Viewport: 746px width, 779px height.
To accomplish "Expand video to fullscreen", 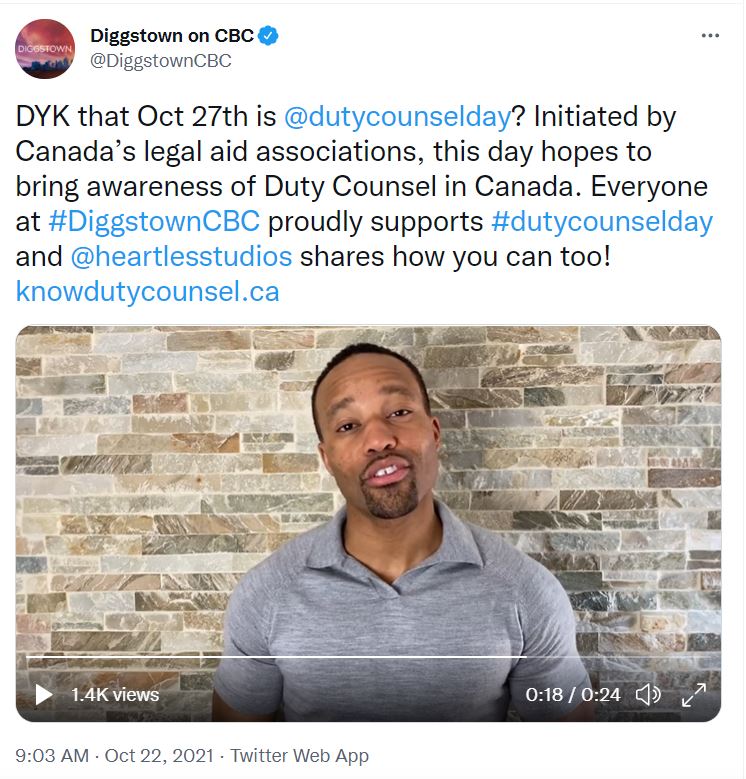I will (694, 695).
